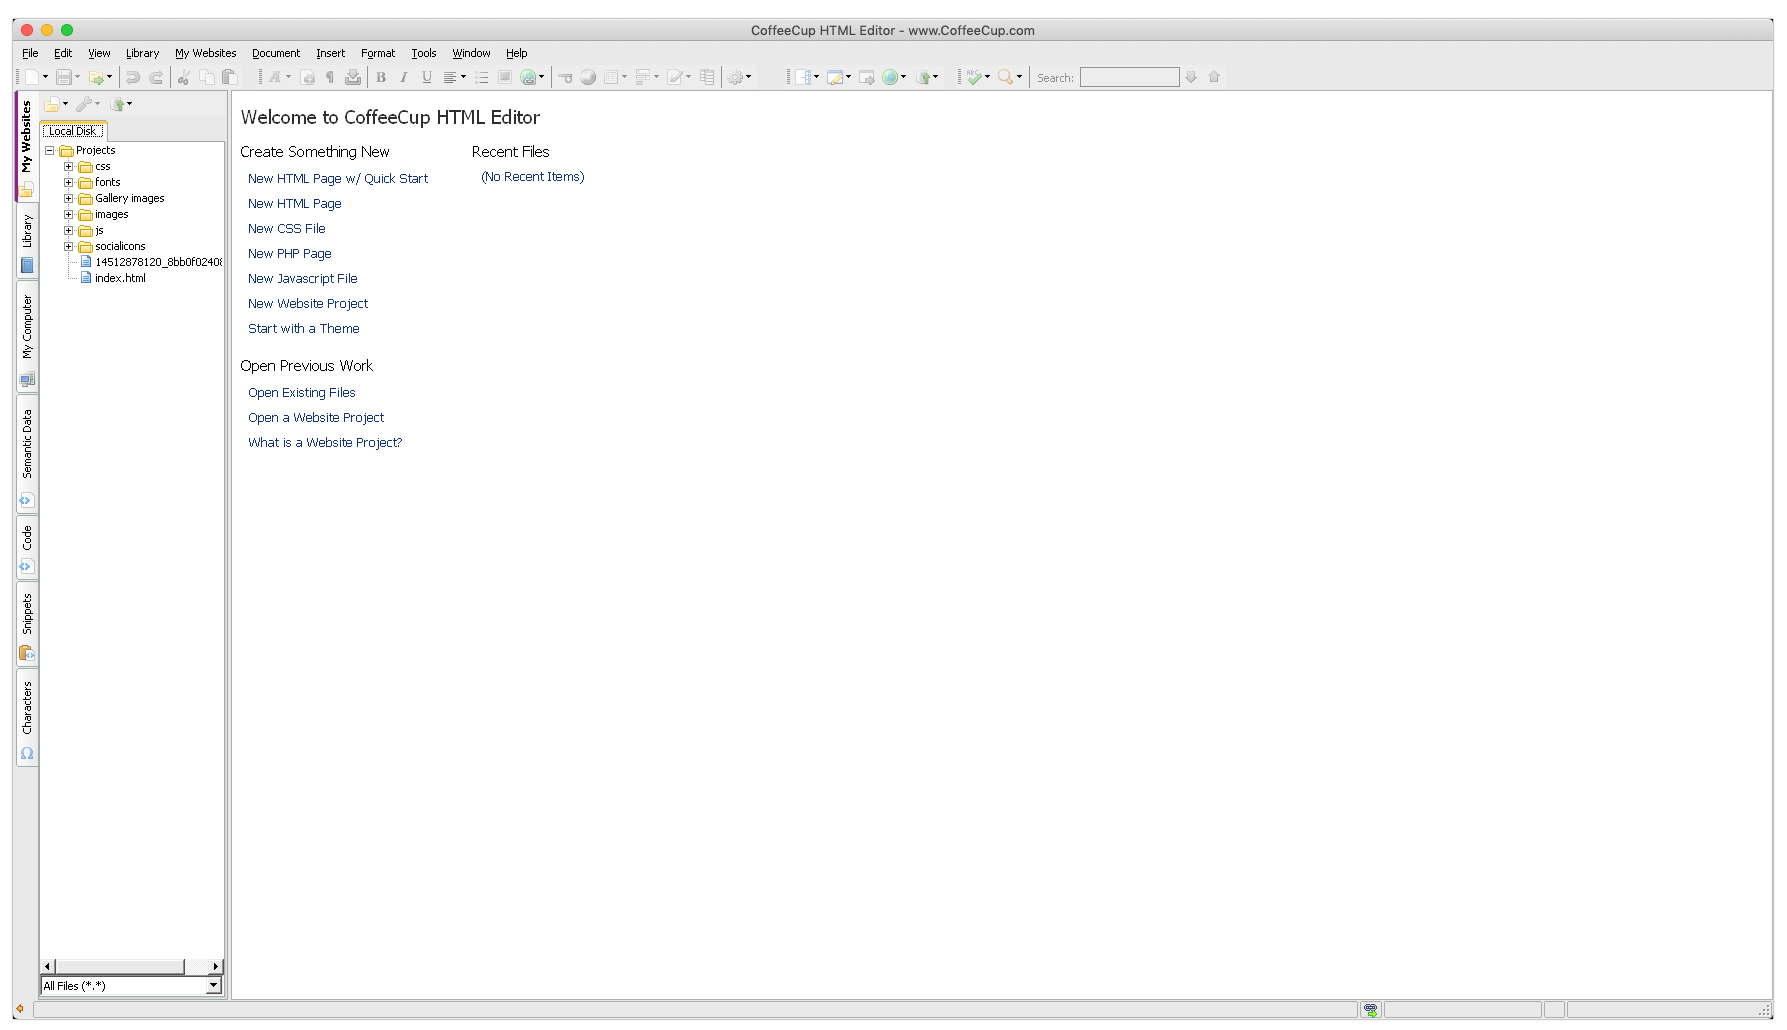Viewport: 1787px width, 1030px height.
Task: Expand the fonts folder
Action: click(69, 182)
